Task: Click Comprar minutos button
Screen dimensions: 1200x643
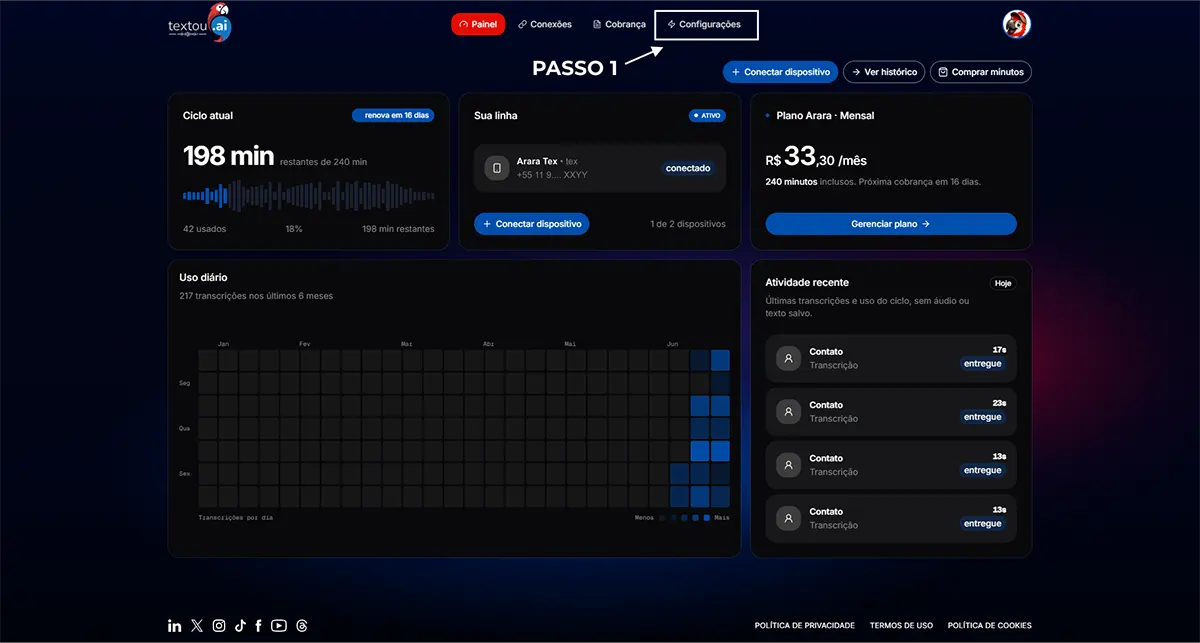Action: (980, 72)
